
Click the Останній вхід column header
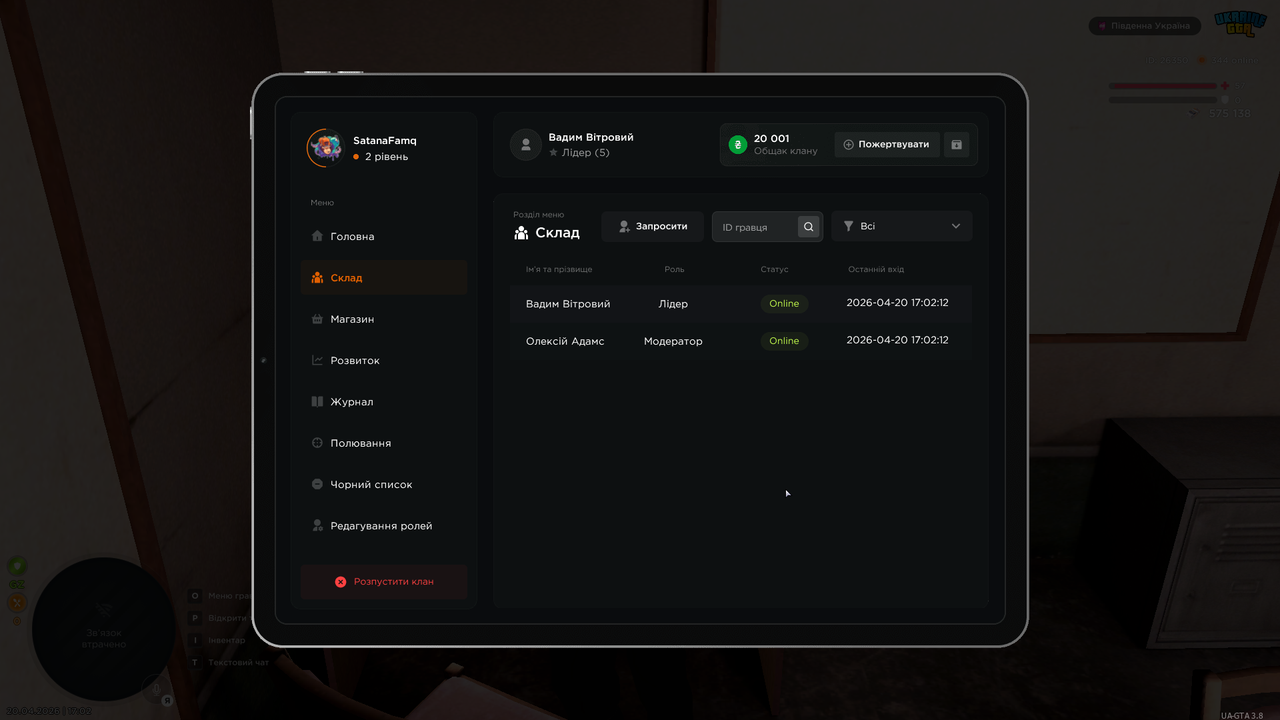[876, 270]
